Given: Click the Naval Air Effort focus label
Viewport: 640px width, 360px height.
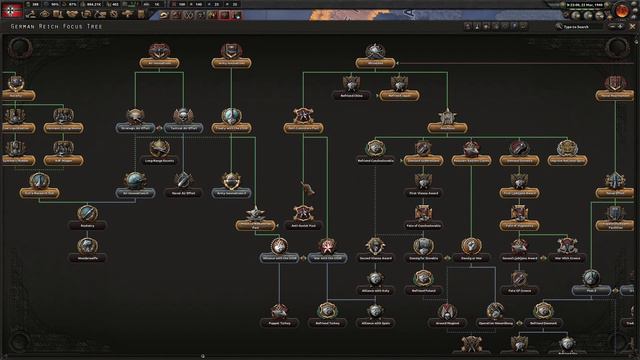Looking at the screenshot, I should click(x=183, y=193).
